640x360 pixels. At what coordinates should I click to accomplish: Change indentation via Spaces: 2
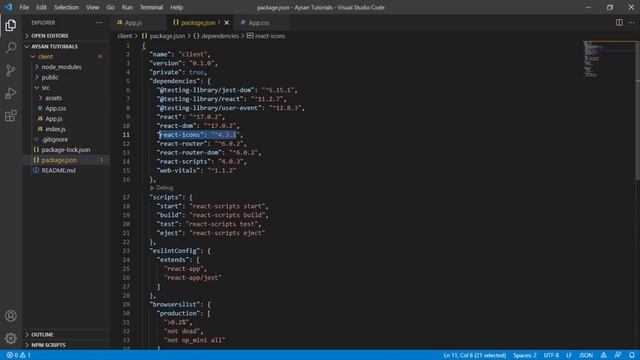click(x=524, y=355)
